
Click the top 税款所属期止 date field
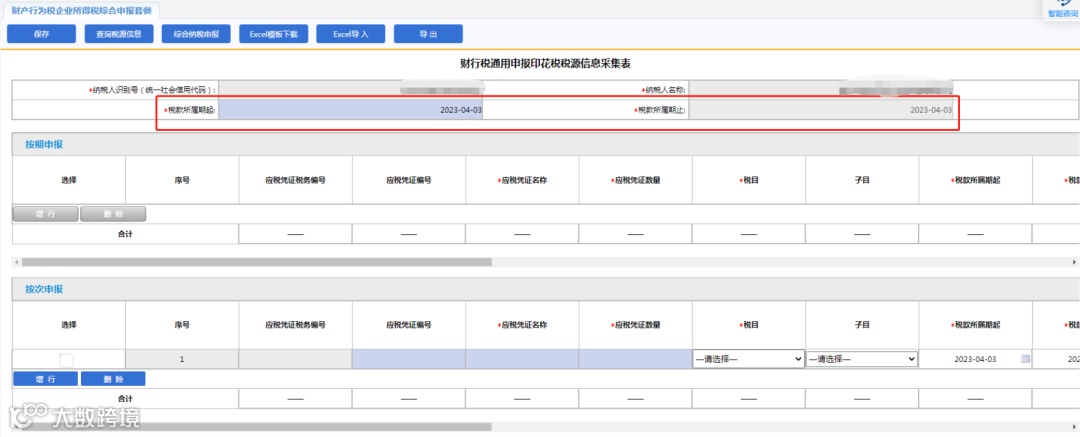coord(821,110)
